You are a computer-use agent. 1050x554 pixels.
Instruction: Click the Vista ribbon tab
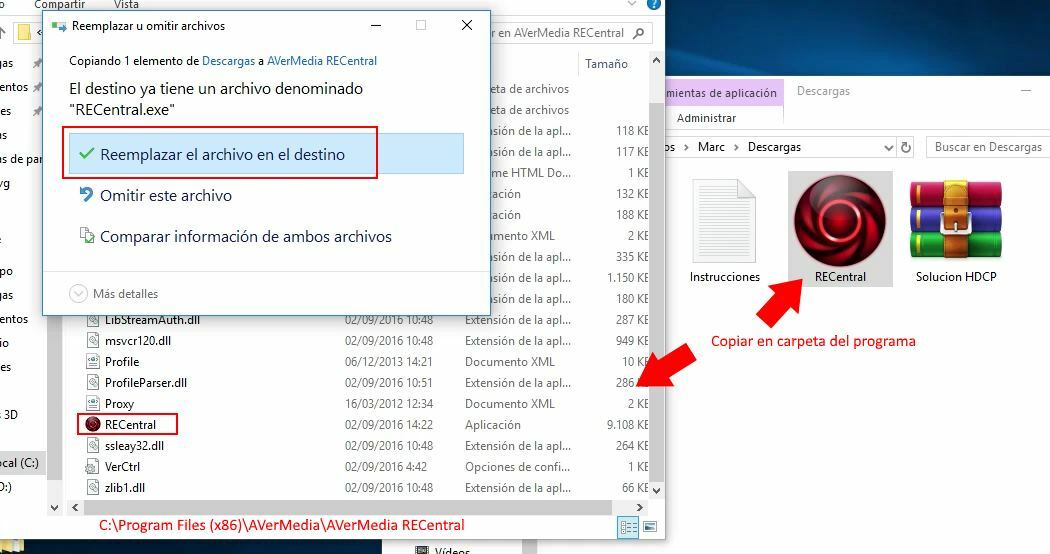tap(126, 5)
